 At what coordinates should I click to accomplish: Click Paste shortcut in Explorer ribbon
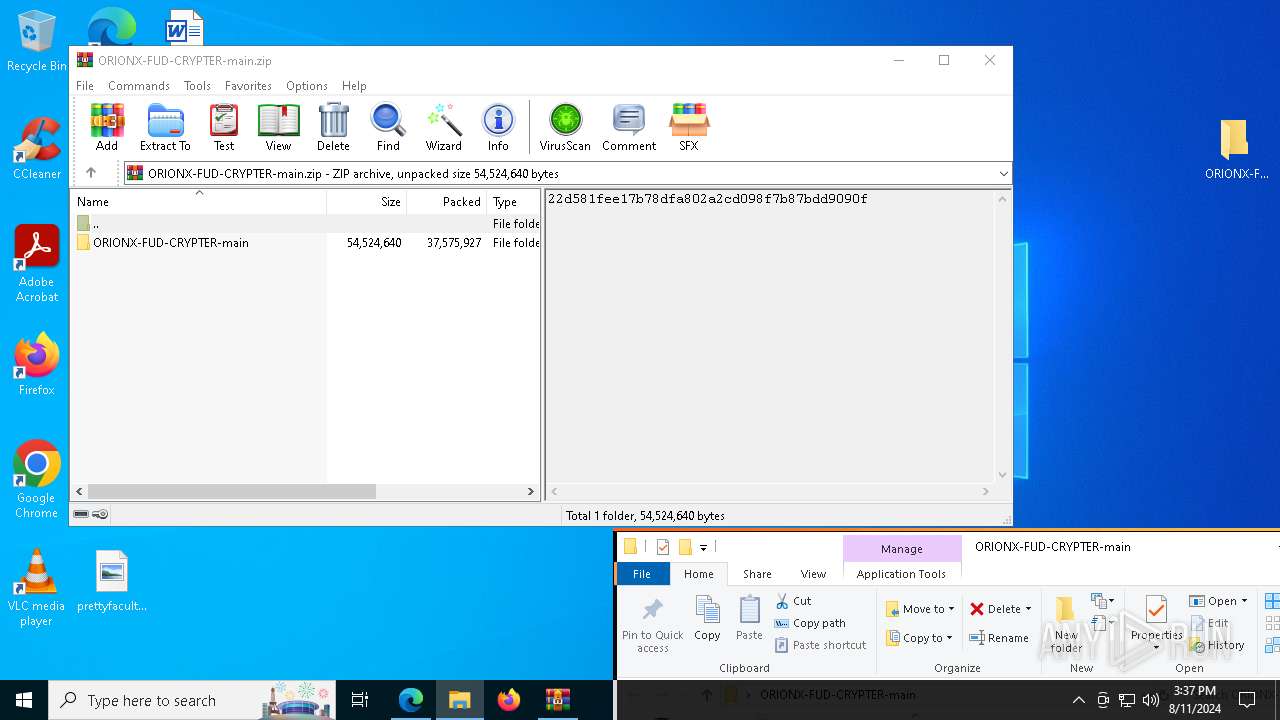[820, 645]
